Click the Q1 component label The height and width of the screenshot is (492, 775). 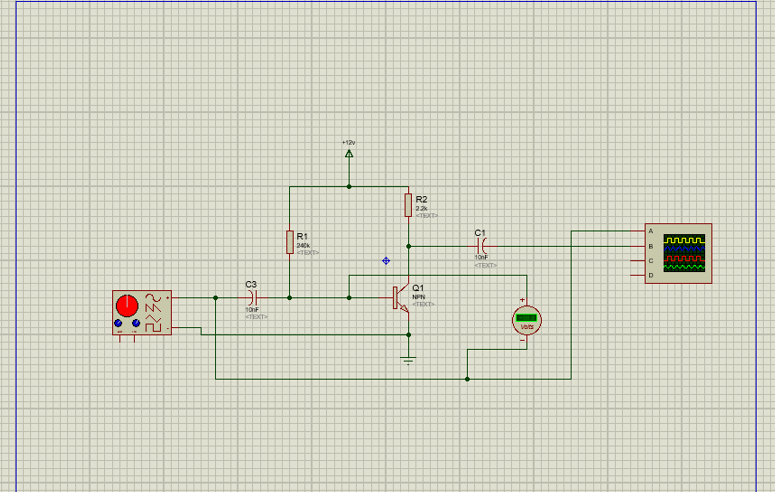click(x=418, y=288)
